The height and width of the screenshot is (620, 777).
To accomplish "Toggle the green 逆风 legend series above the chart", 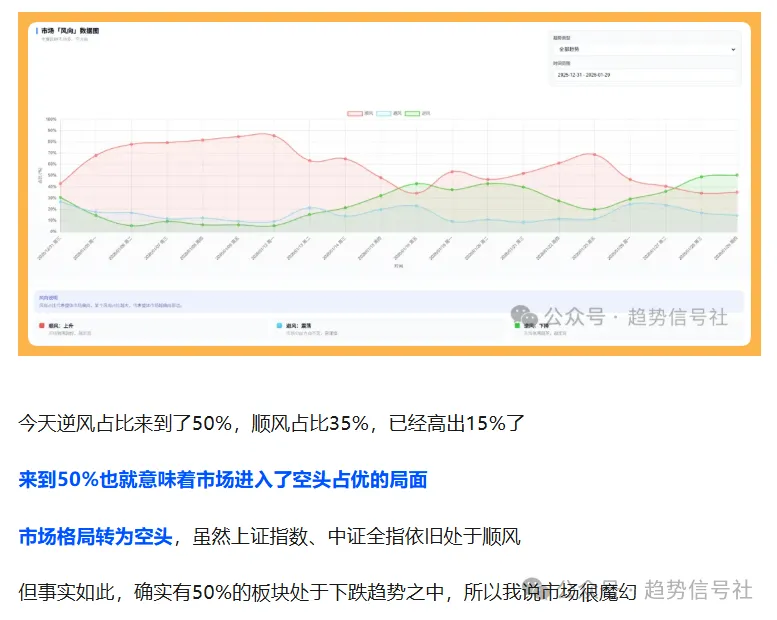I will [418, 113].
